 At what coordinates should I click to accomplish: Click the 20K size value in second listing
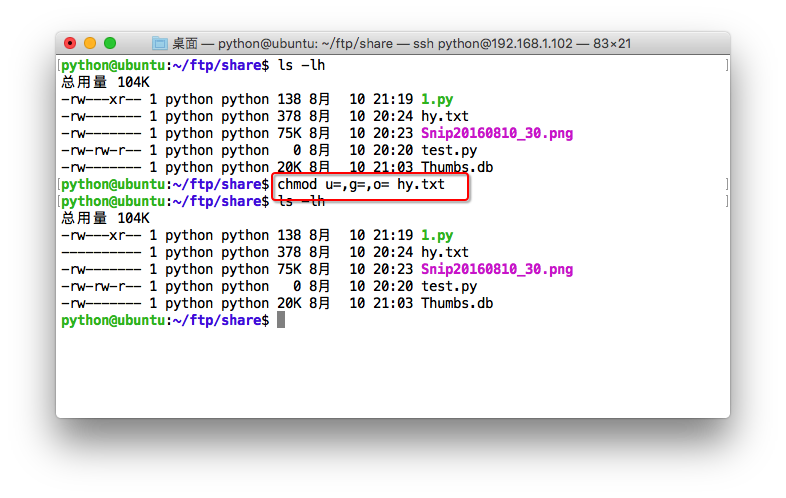tap(289, 303)
